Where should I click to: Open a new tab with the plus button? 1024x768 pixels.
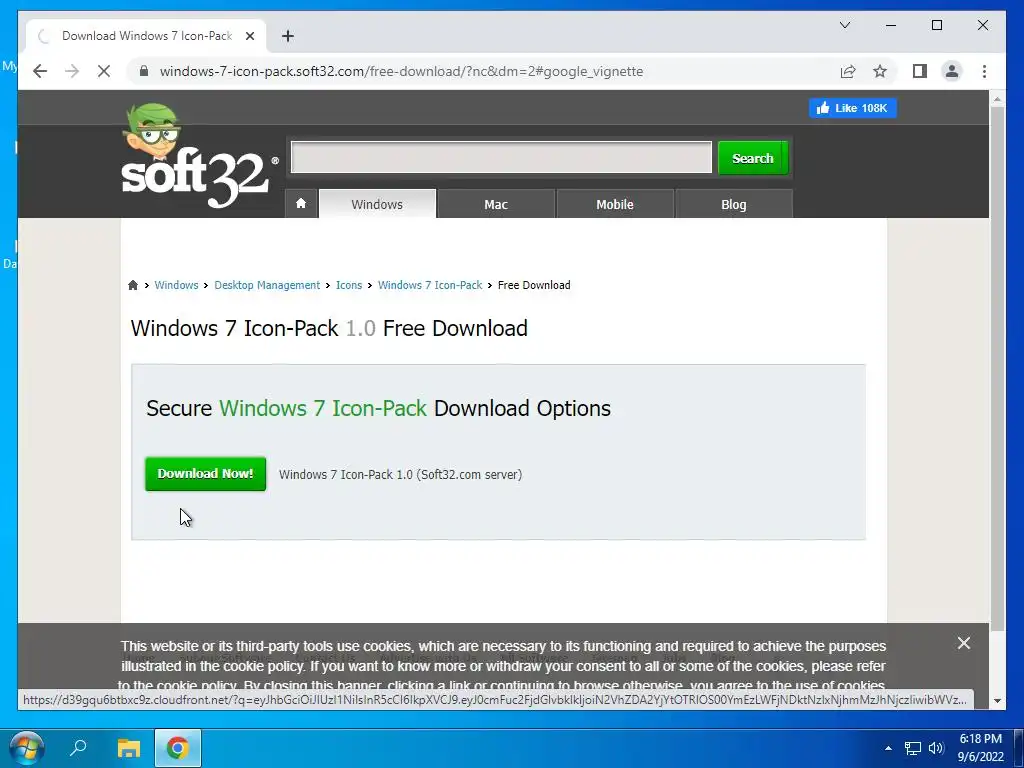click(288, 36)
